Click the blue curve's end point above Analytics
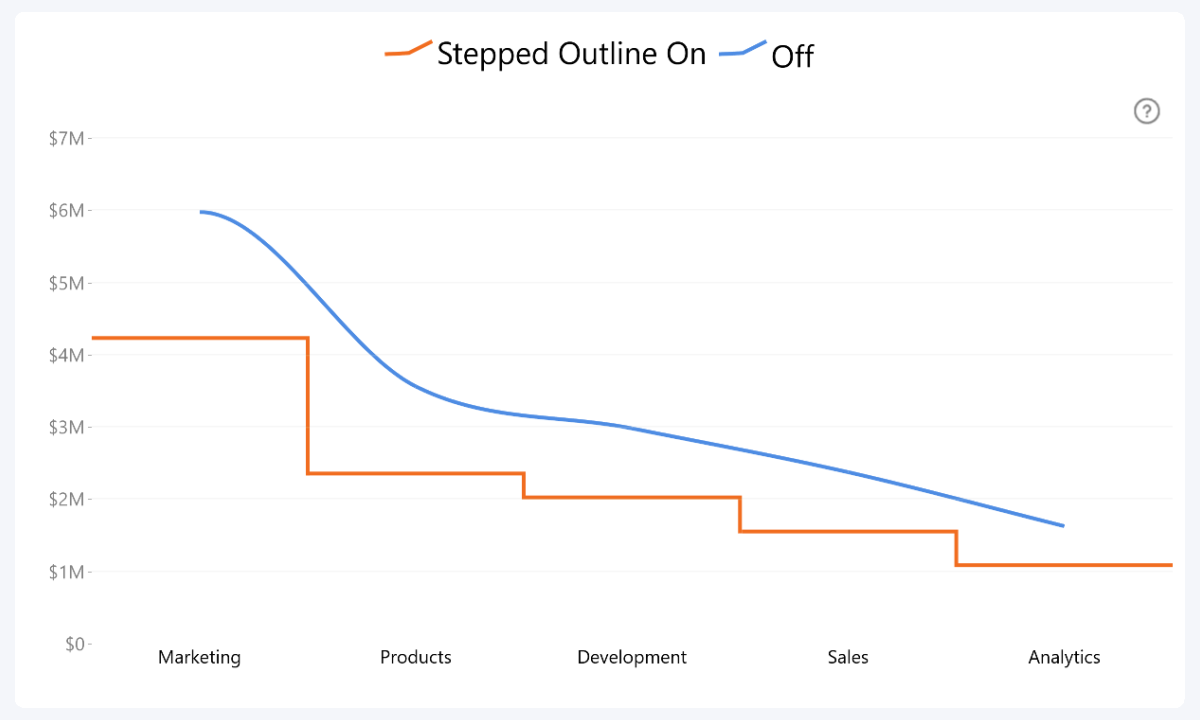The height and width of the screenshot is (720, 1200). pyautogui.click(x=1062, y=525)
